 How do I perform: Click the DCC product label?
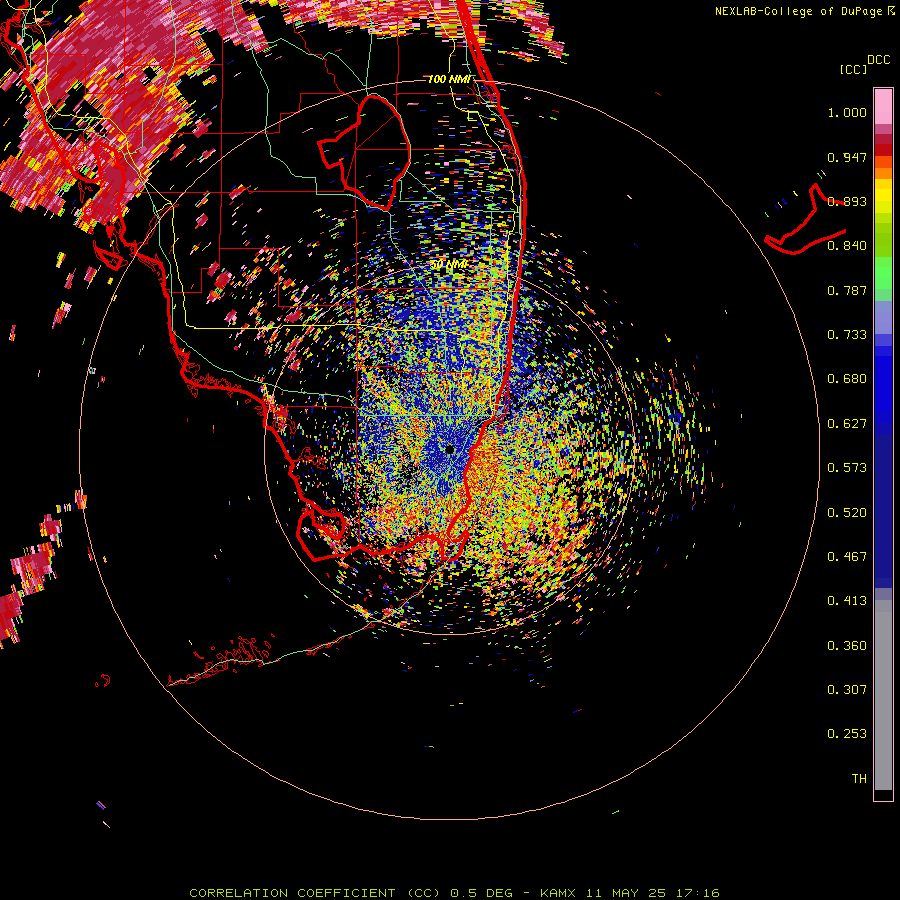tap(879, 60)
